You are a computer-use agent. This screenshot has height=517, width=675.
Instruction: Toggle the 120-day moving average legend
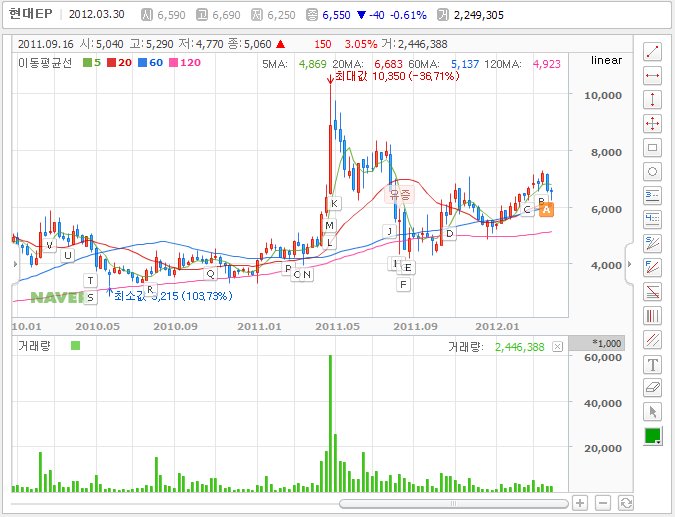(x=185, y=63)
